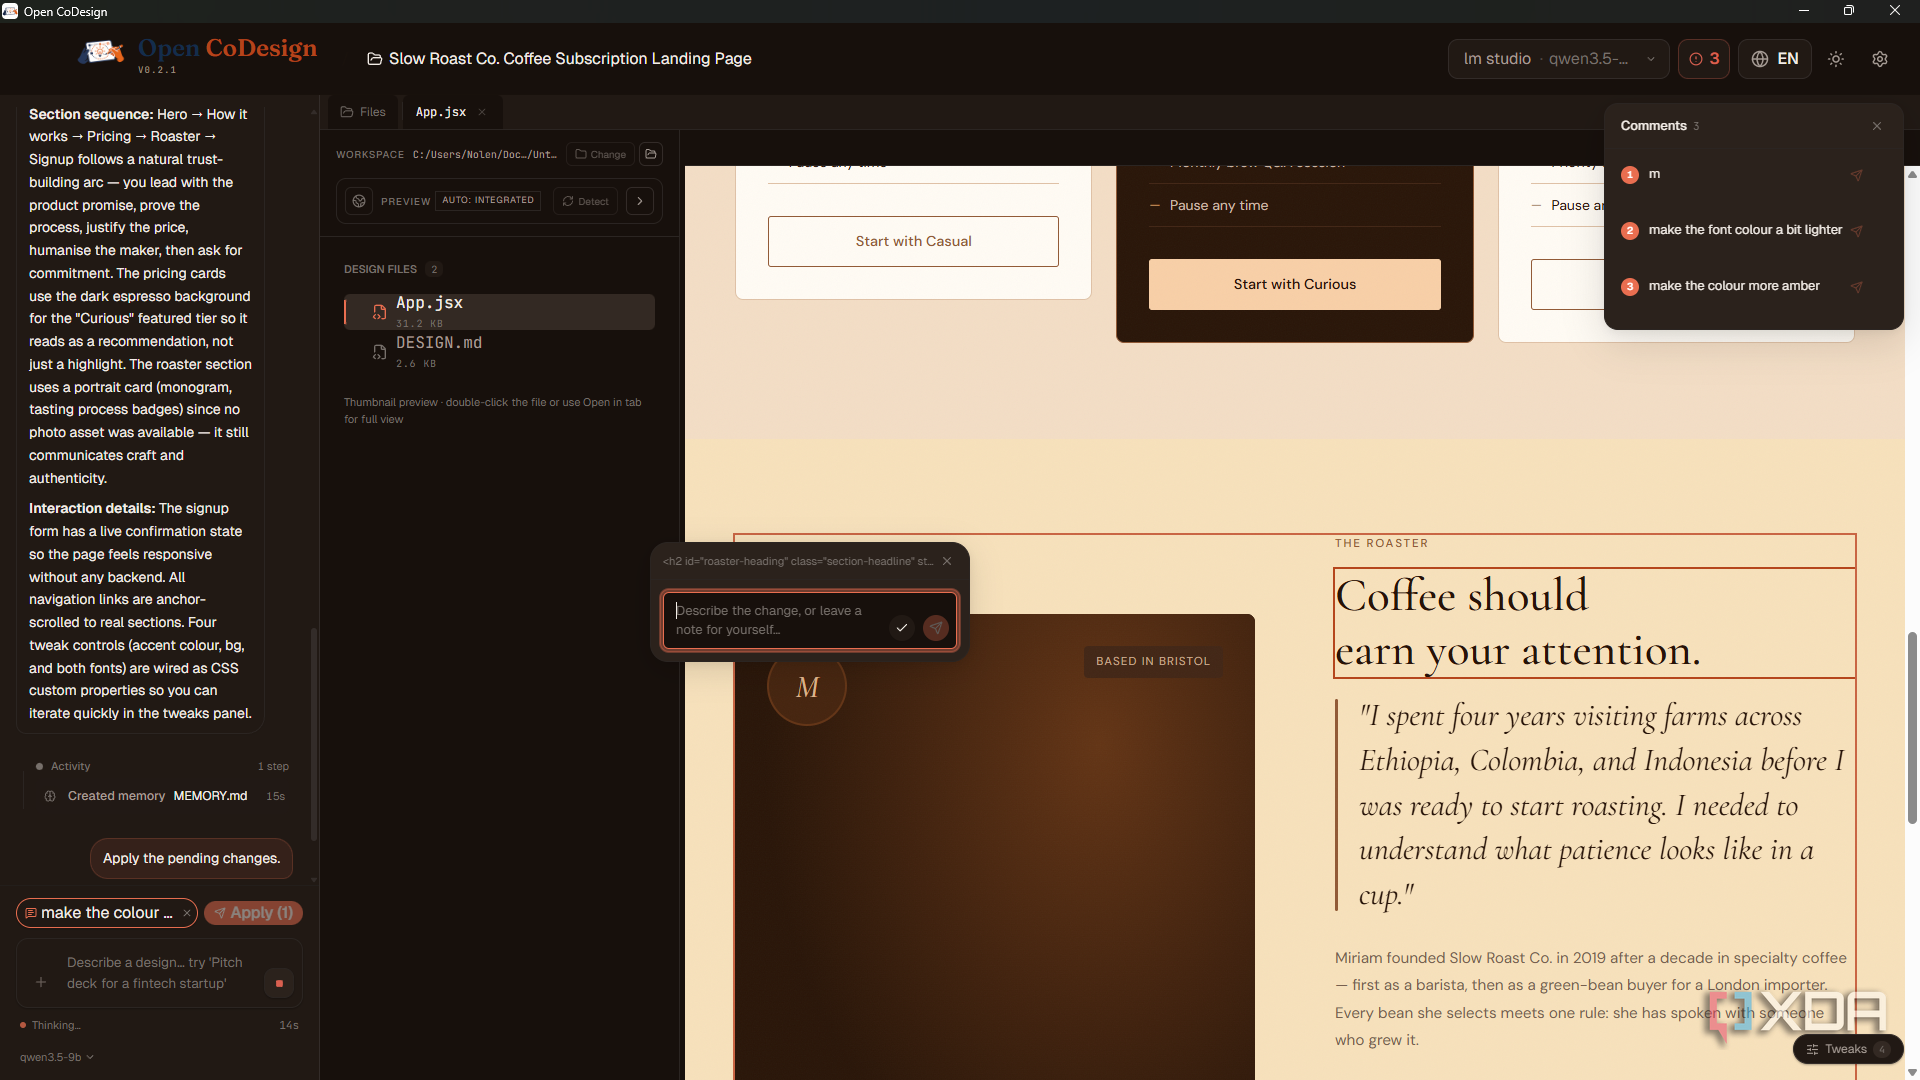Close the App.jsx tab
Viewport: 1920px width, 1080px height.
[482, 112]
